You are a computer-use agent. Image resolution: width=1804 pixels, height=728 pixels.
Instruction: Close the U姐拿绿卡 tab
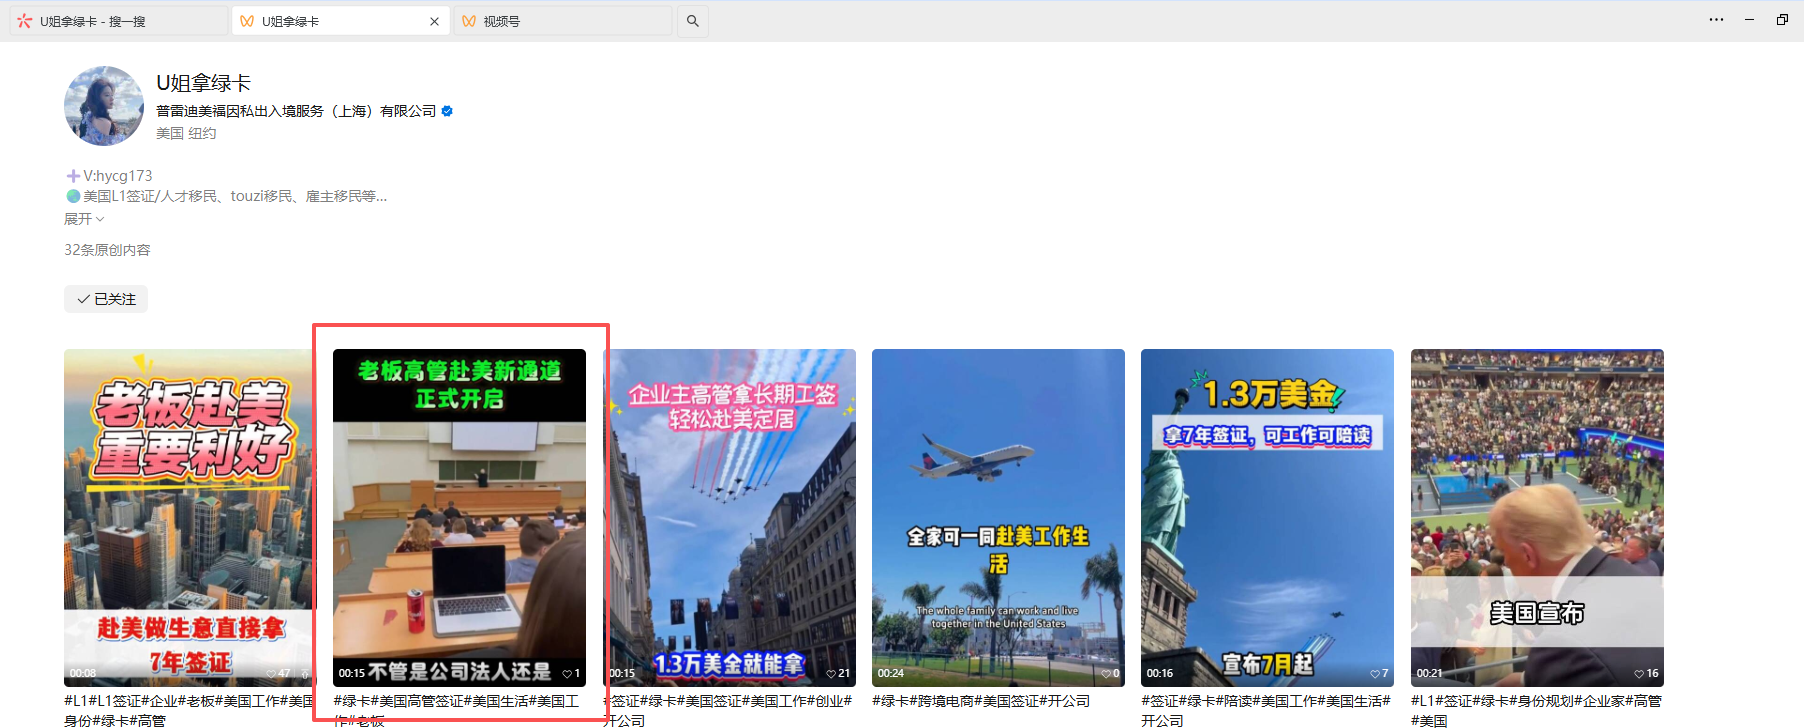pyautogui.click(x=434, y=21)
